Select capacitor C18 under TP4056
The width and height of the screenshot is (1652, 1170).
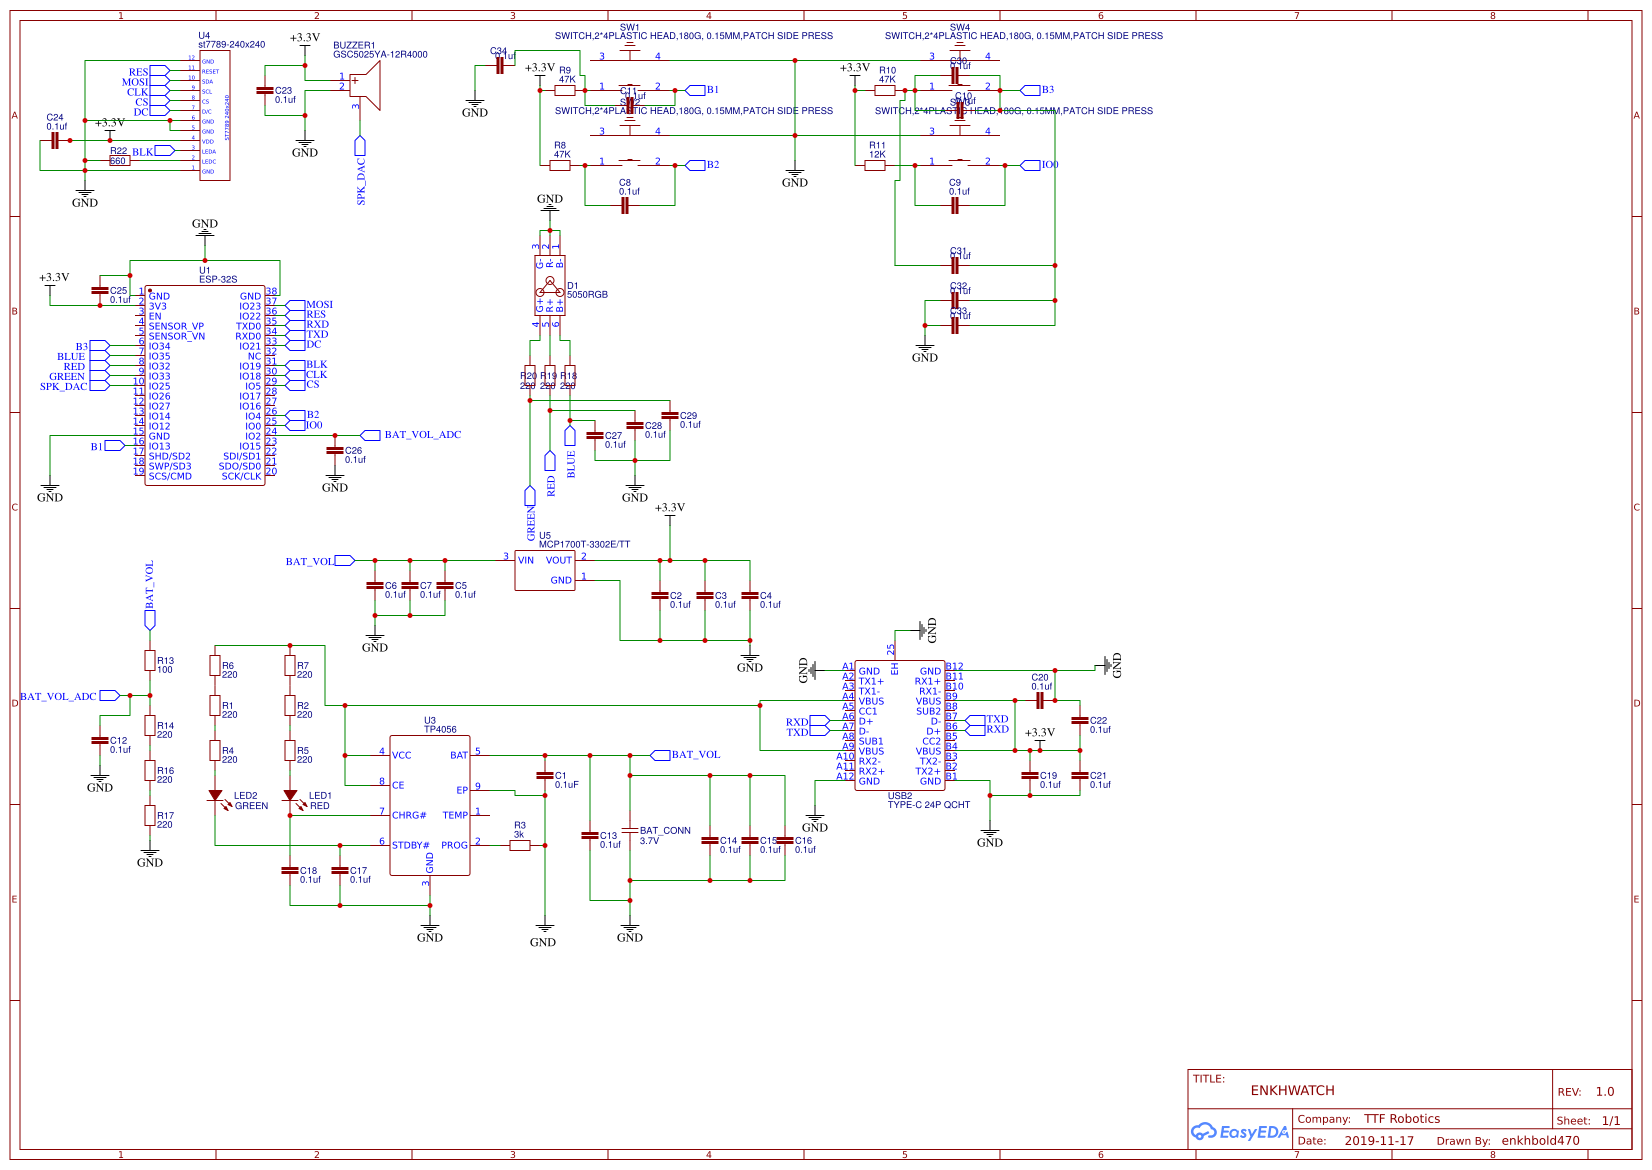(x=290, y=870)
